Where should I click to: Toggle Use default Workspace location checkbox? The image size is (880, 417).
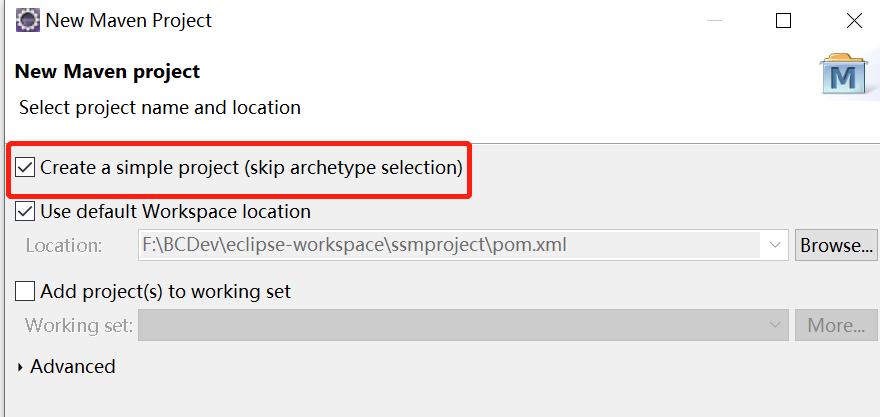pyautogui.click(x=26, y=212)
